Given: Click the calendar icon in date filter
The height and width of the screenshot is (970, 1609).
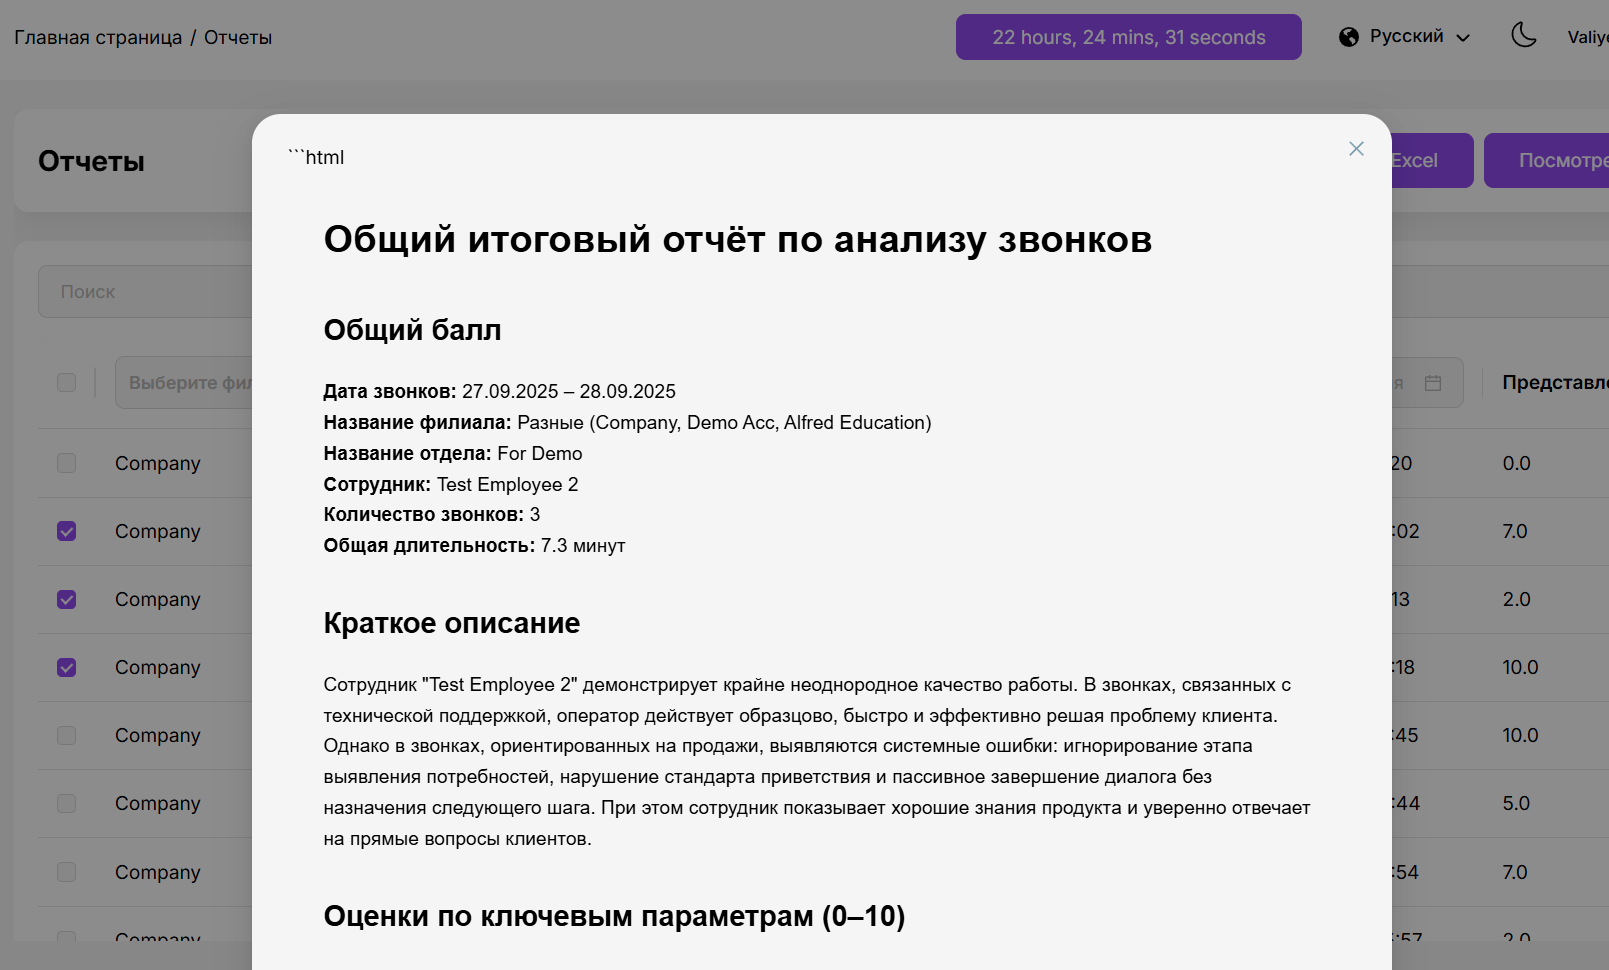Looking at the screenshot, I should click(x=1433, y=383).
